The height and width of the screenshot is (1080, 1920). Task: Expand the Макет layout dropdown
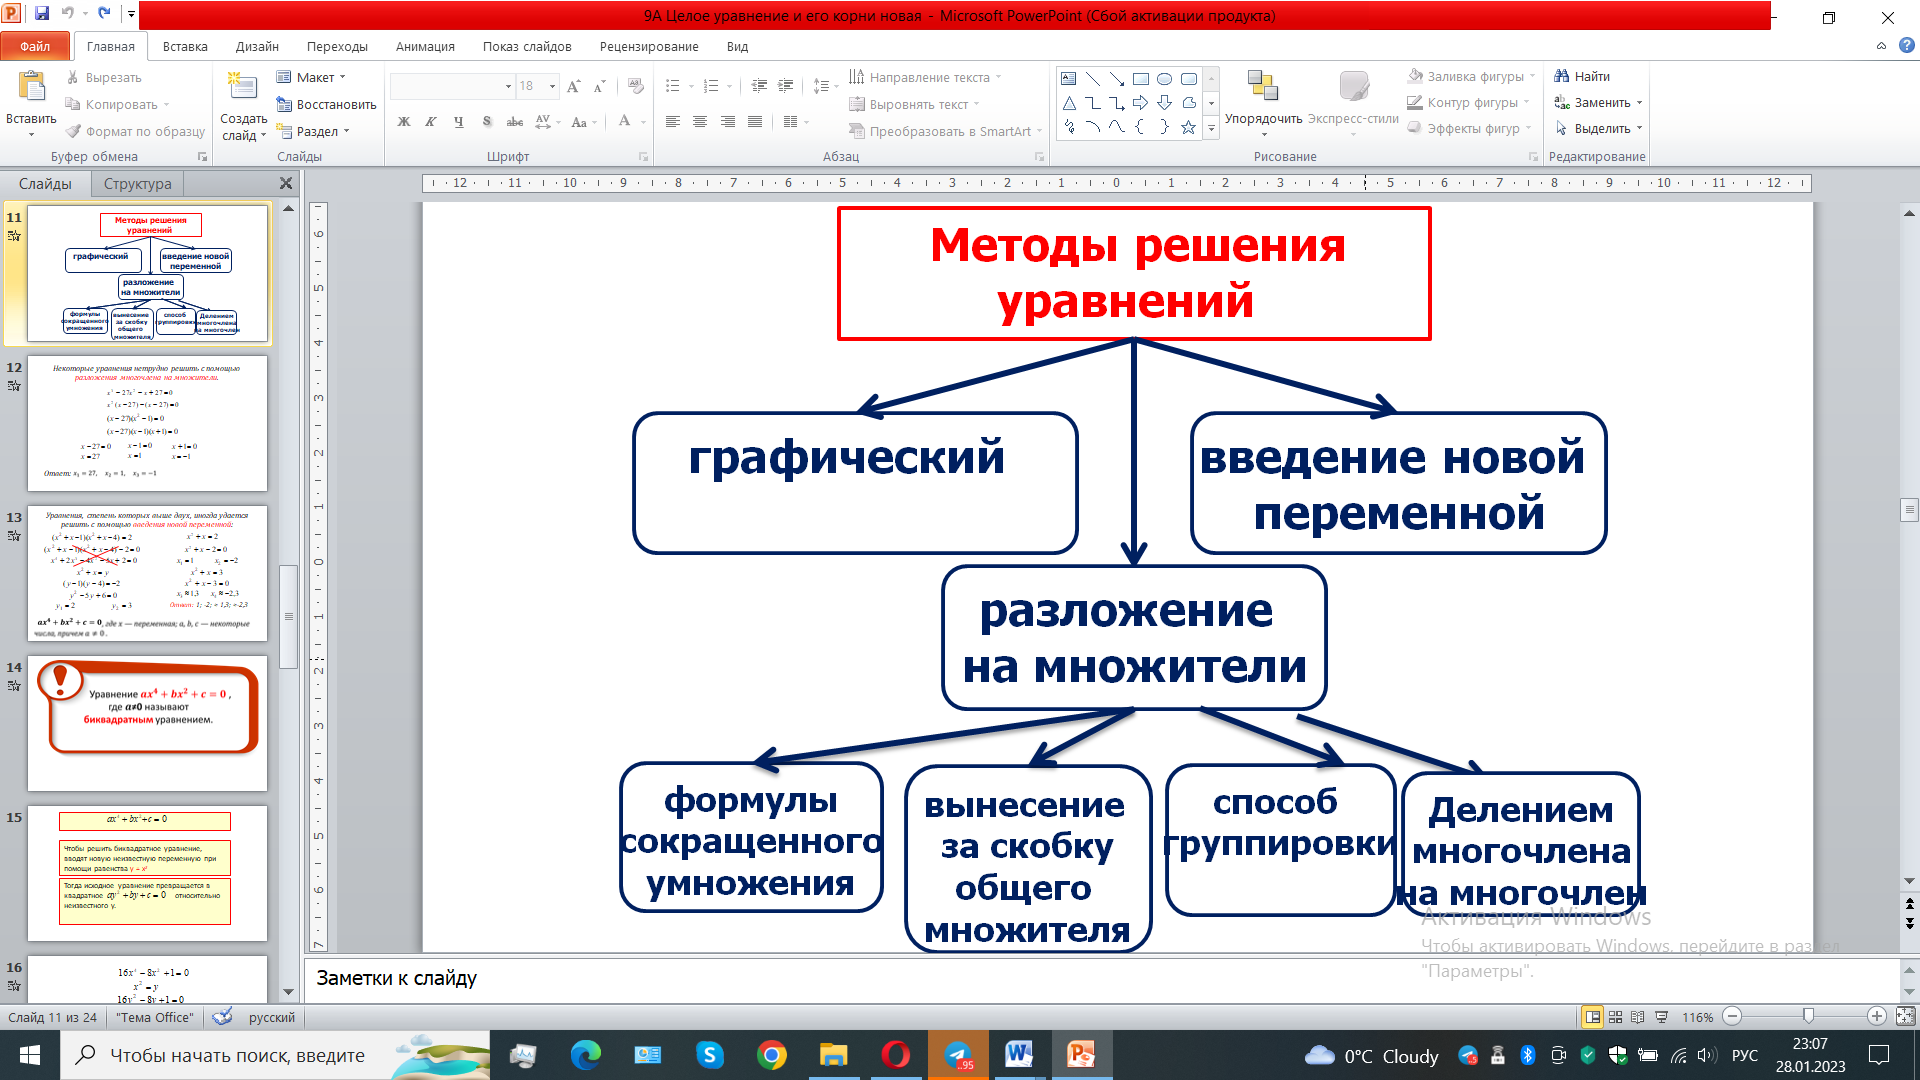[311, 77]
